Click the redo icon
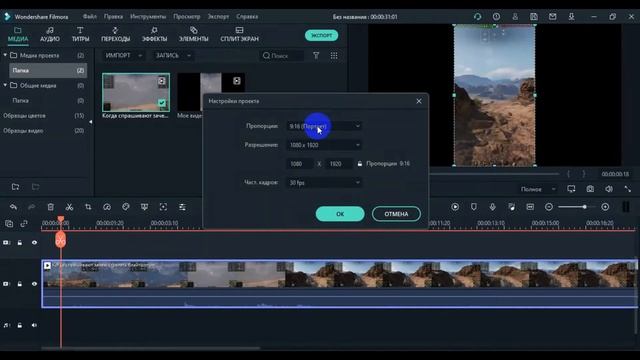 [31, 207]
